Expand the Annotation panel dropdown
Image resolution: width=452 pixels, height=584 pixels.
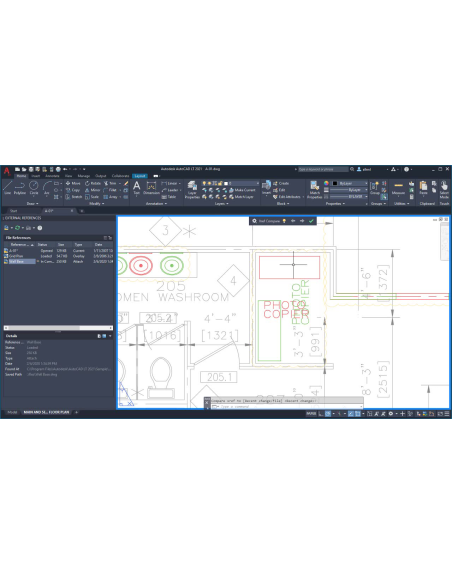coord(156,204)
